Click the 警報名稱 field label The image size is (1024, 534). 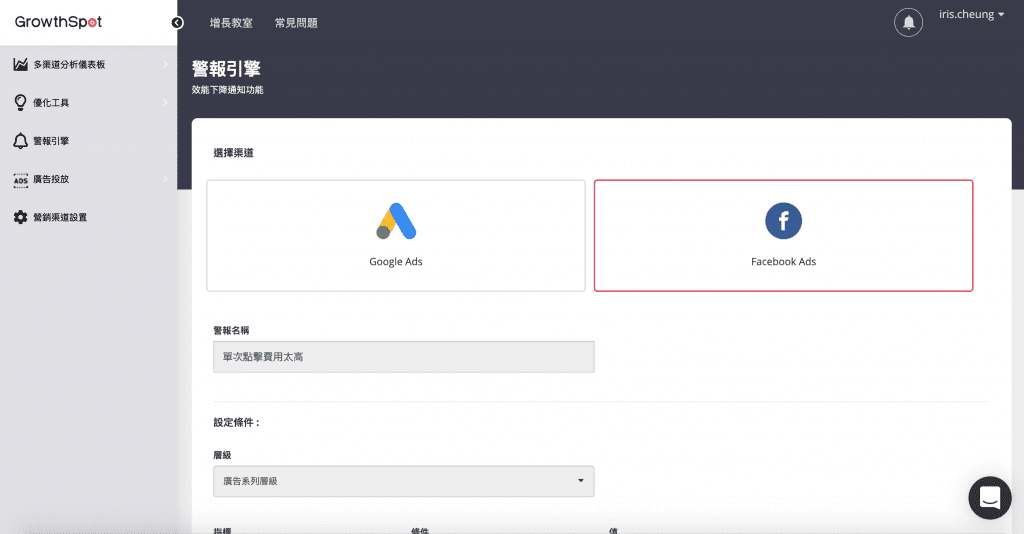231,330
